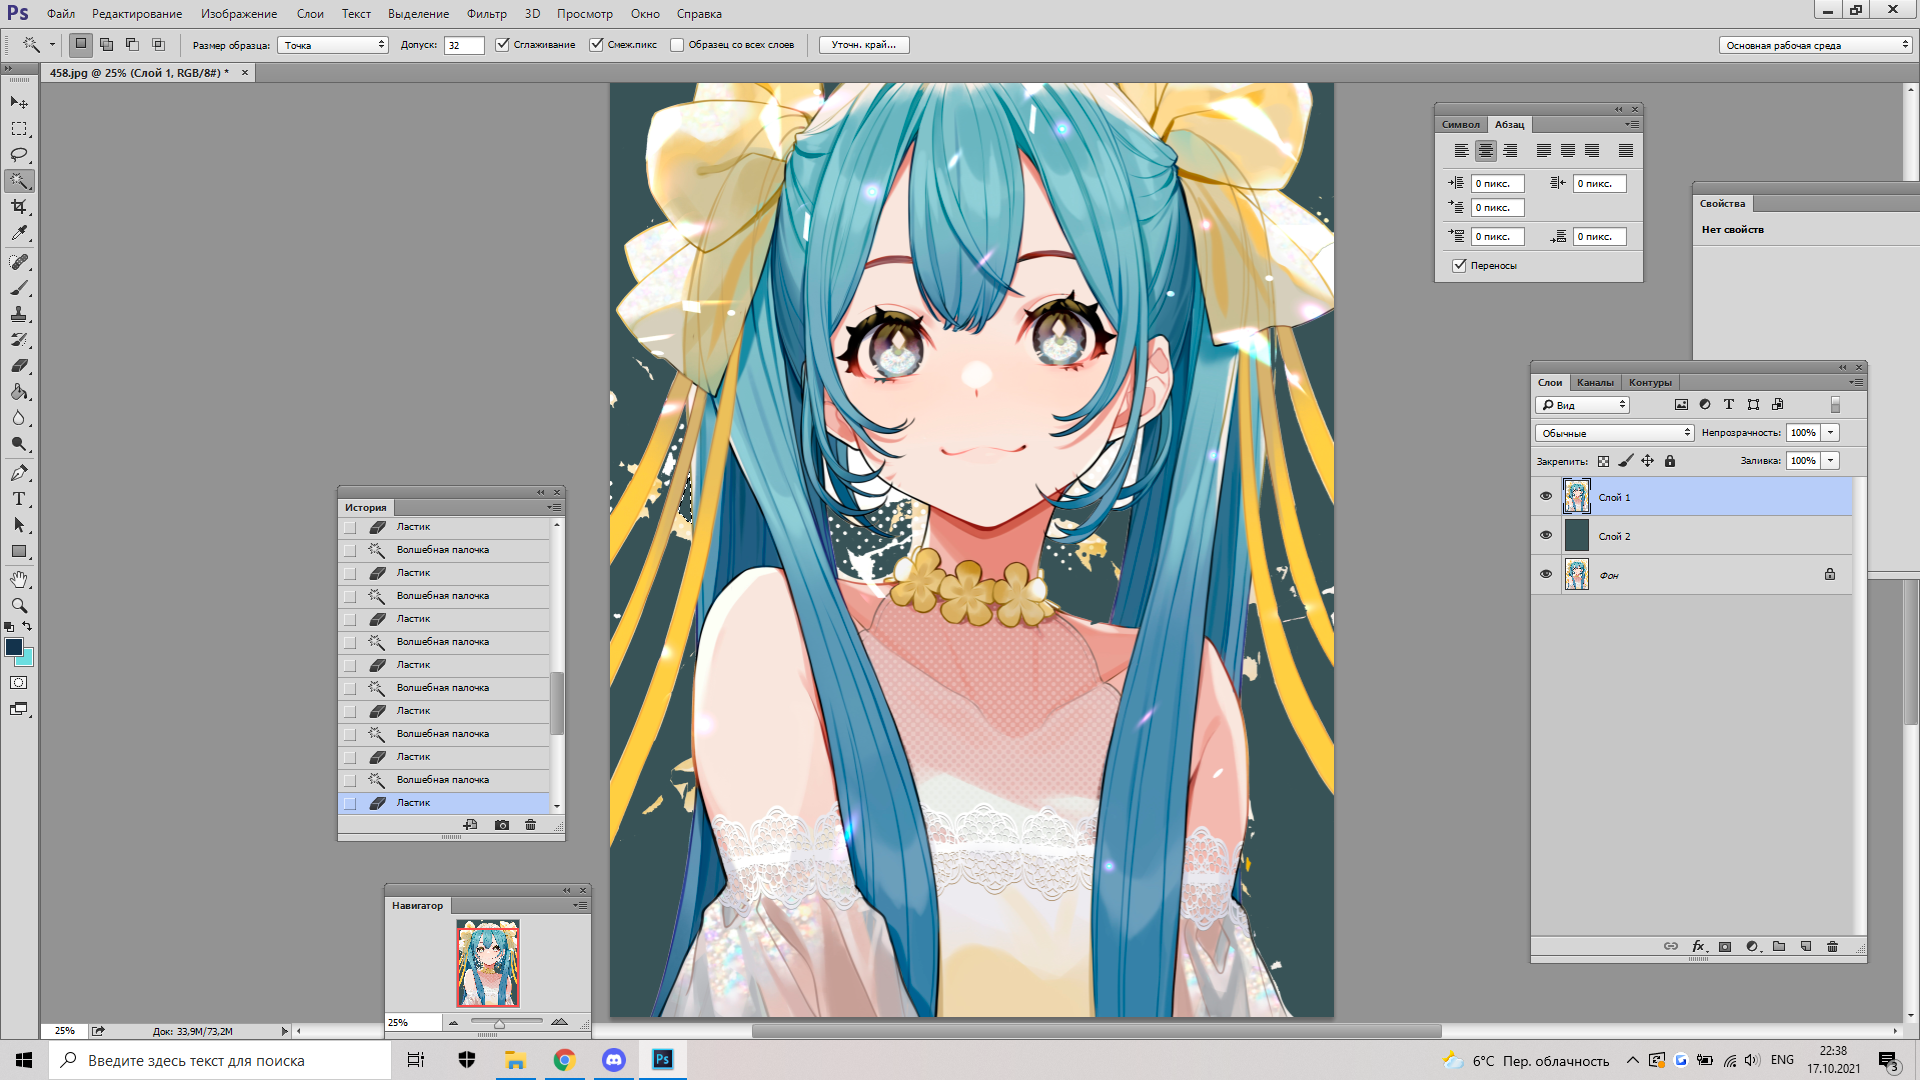Zoom out in Navigator panel

(x=453, y=1022)
